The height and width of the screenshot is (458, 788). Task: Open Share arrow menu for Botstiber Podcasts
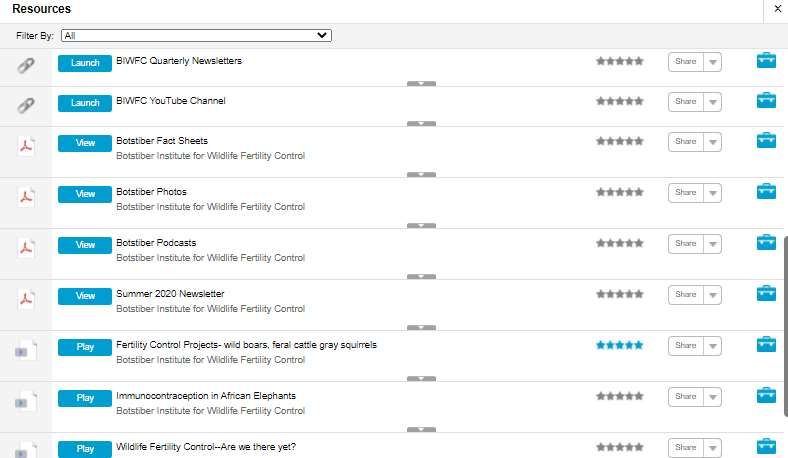pos(713,244)
